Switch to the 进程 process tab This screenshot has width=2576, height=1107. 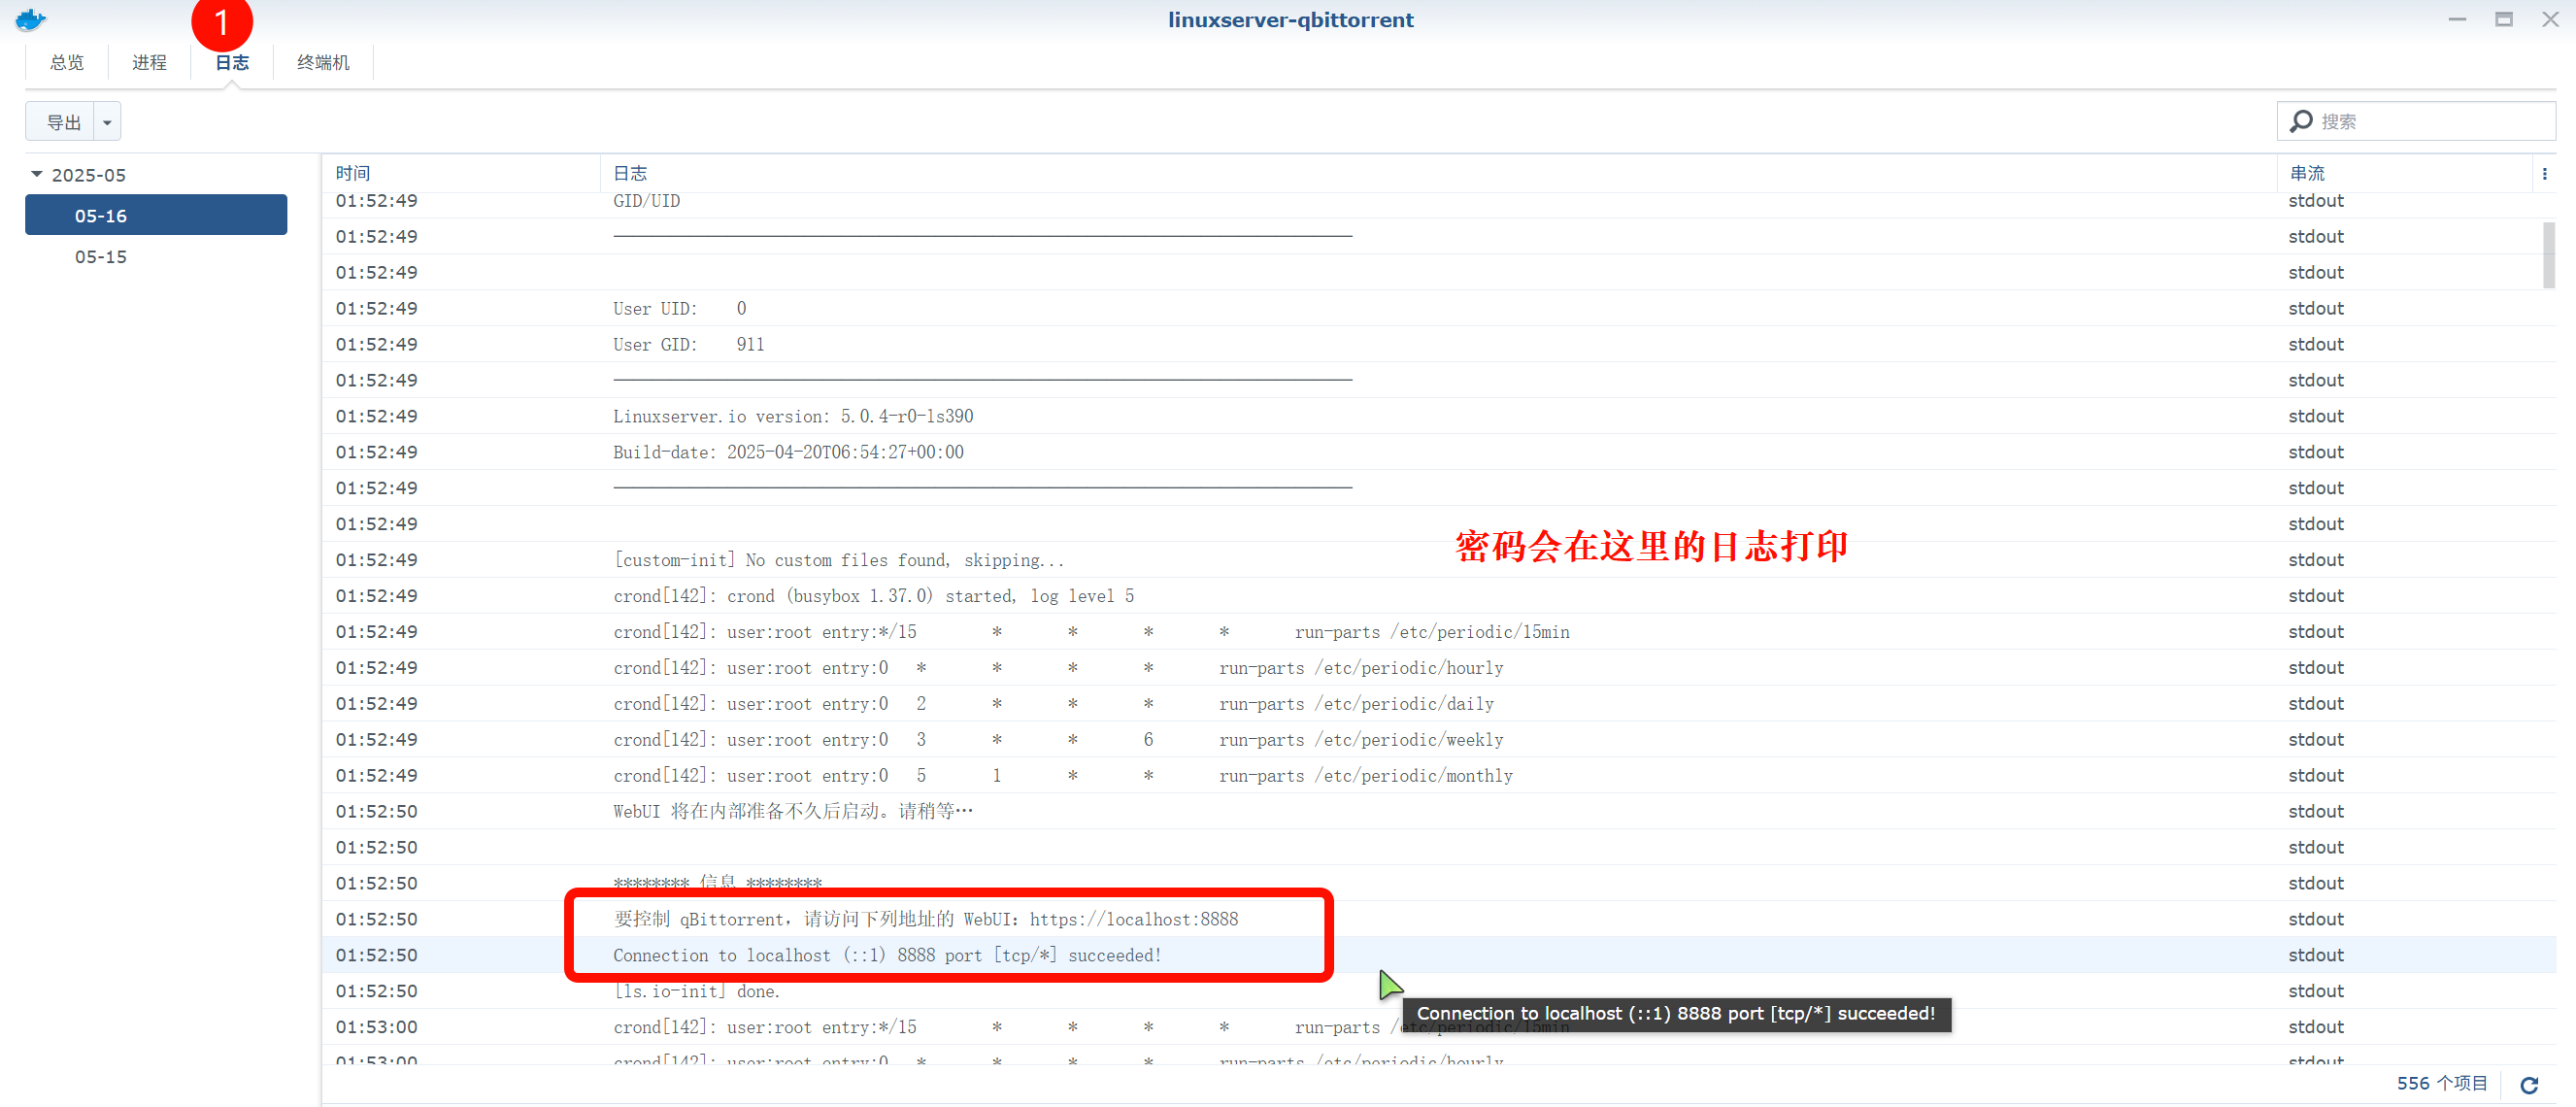click(149, 62)
